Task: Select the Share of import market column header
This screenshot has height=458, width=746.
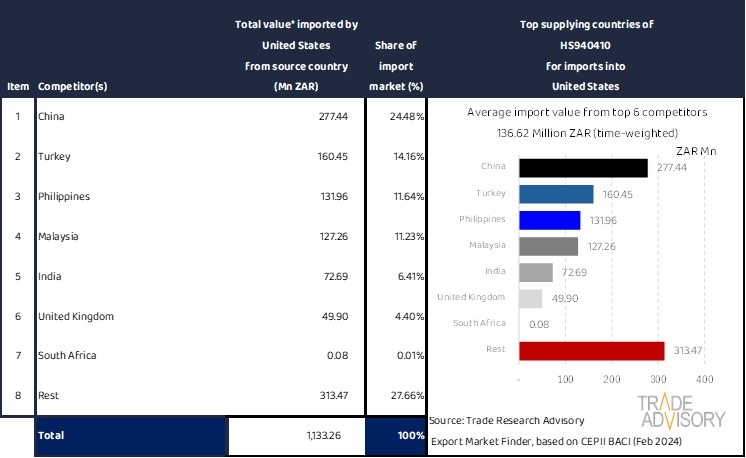Action: coord(395,65)
